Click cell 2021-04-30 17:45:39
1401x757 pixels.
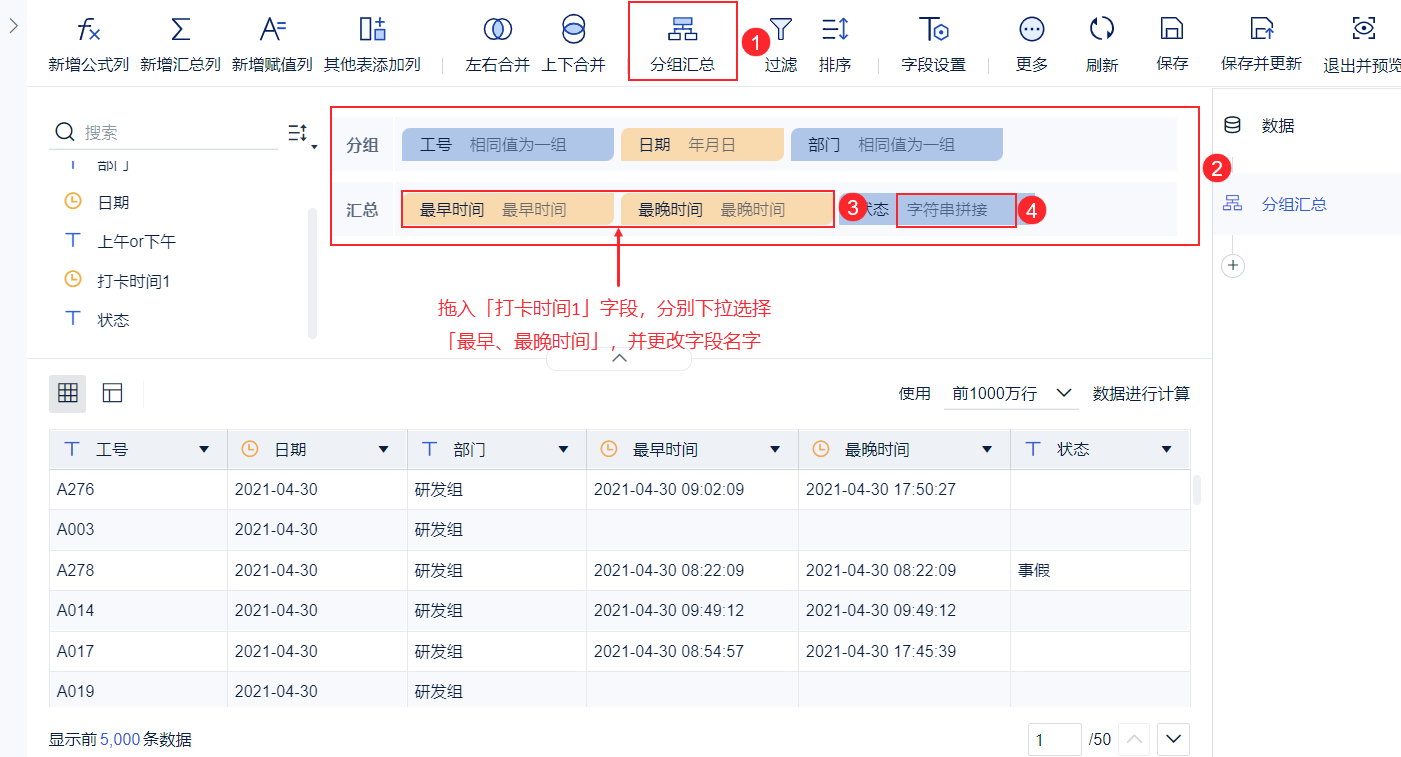904,651
